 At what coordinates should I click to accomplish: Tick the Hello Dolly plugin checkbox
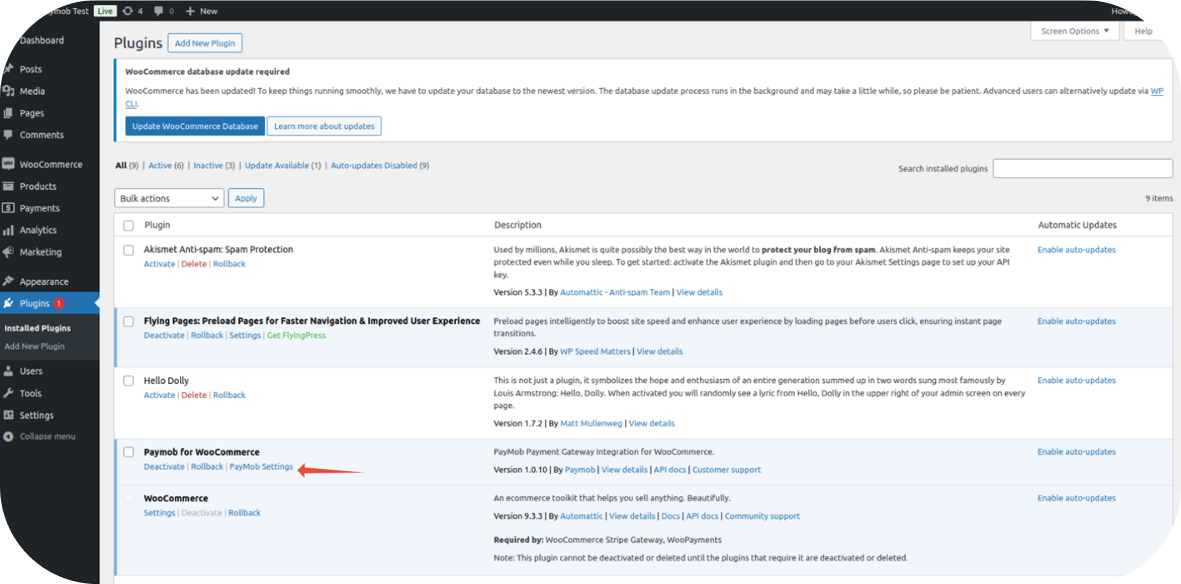coord(128,381)
